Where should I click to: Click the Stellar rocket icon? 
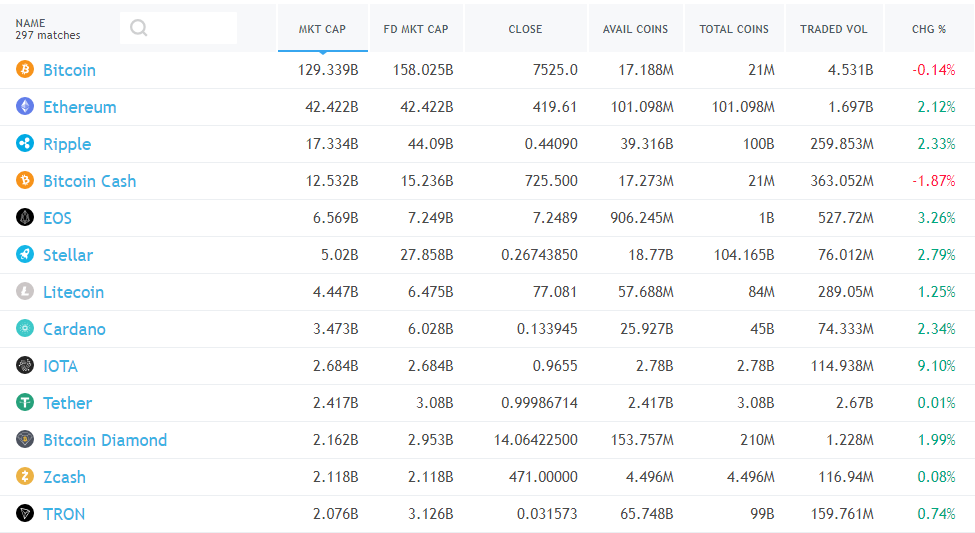(25, 254)
